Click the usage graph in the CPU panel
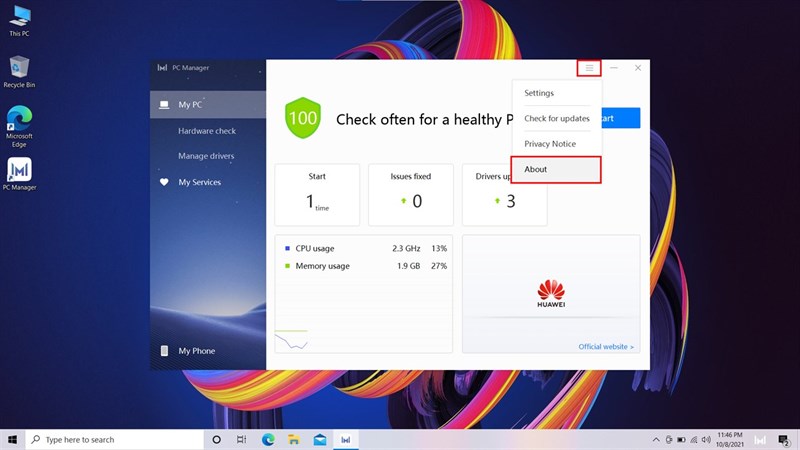 pyautogui.click(x=292, y=340)
